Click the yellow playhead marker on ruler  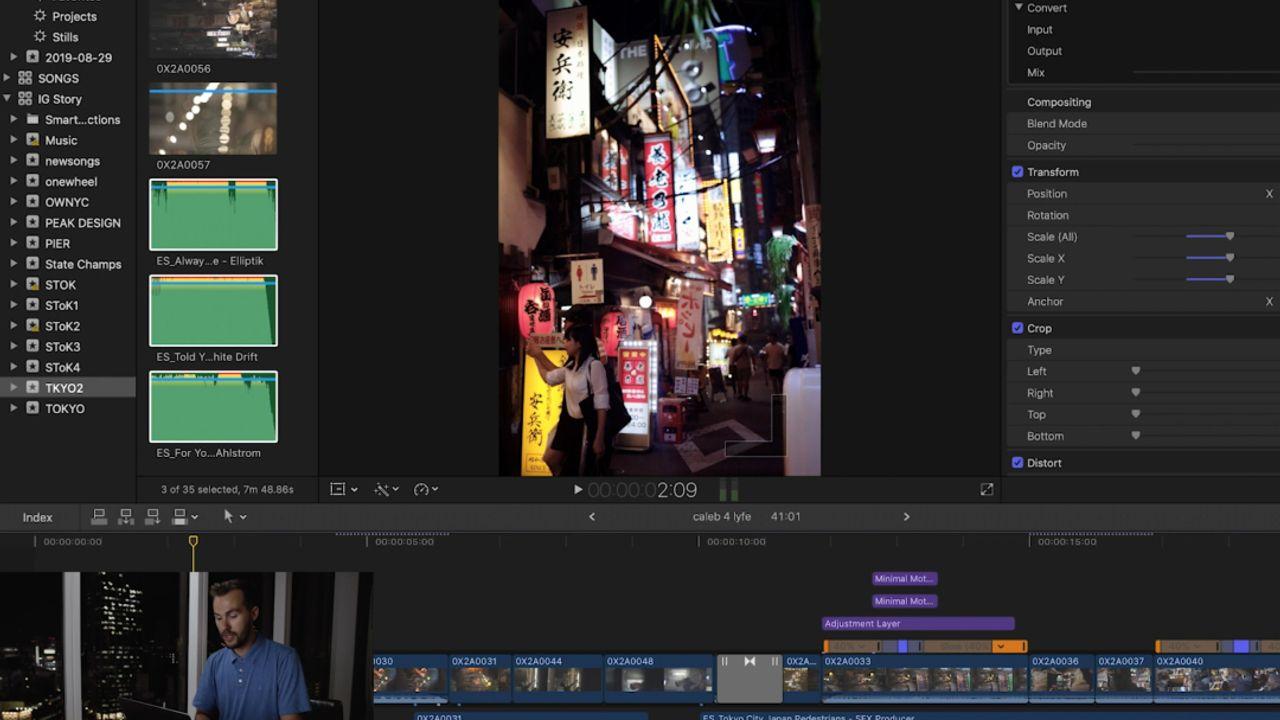tap(193, 541)
